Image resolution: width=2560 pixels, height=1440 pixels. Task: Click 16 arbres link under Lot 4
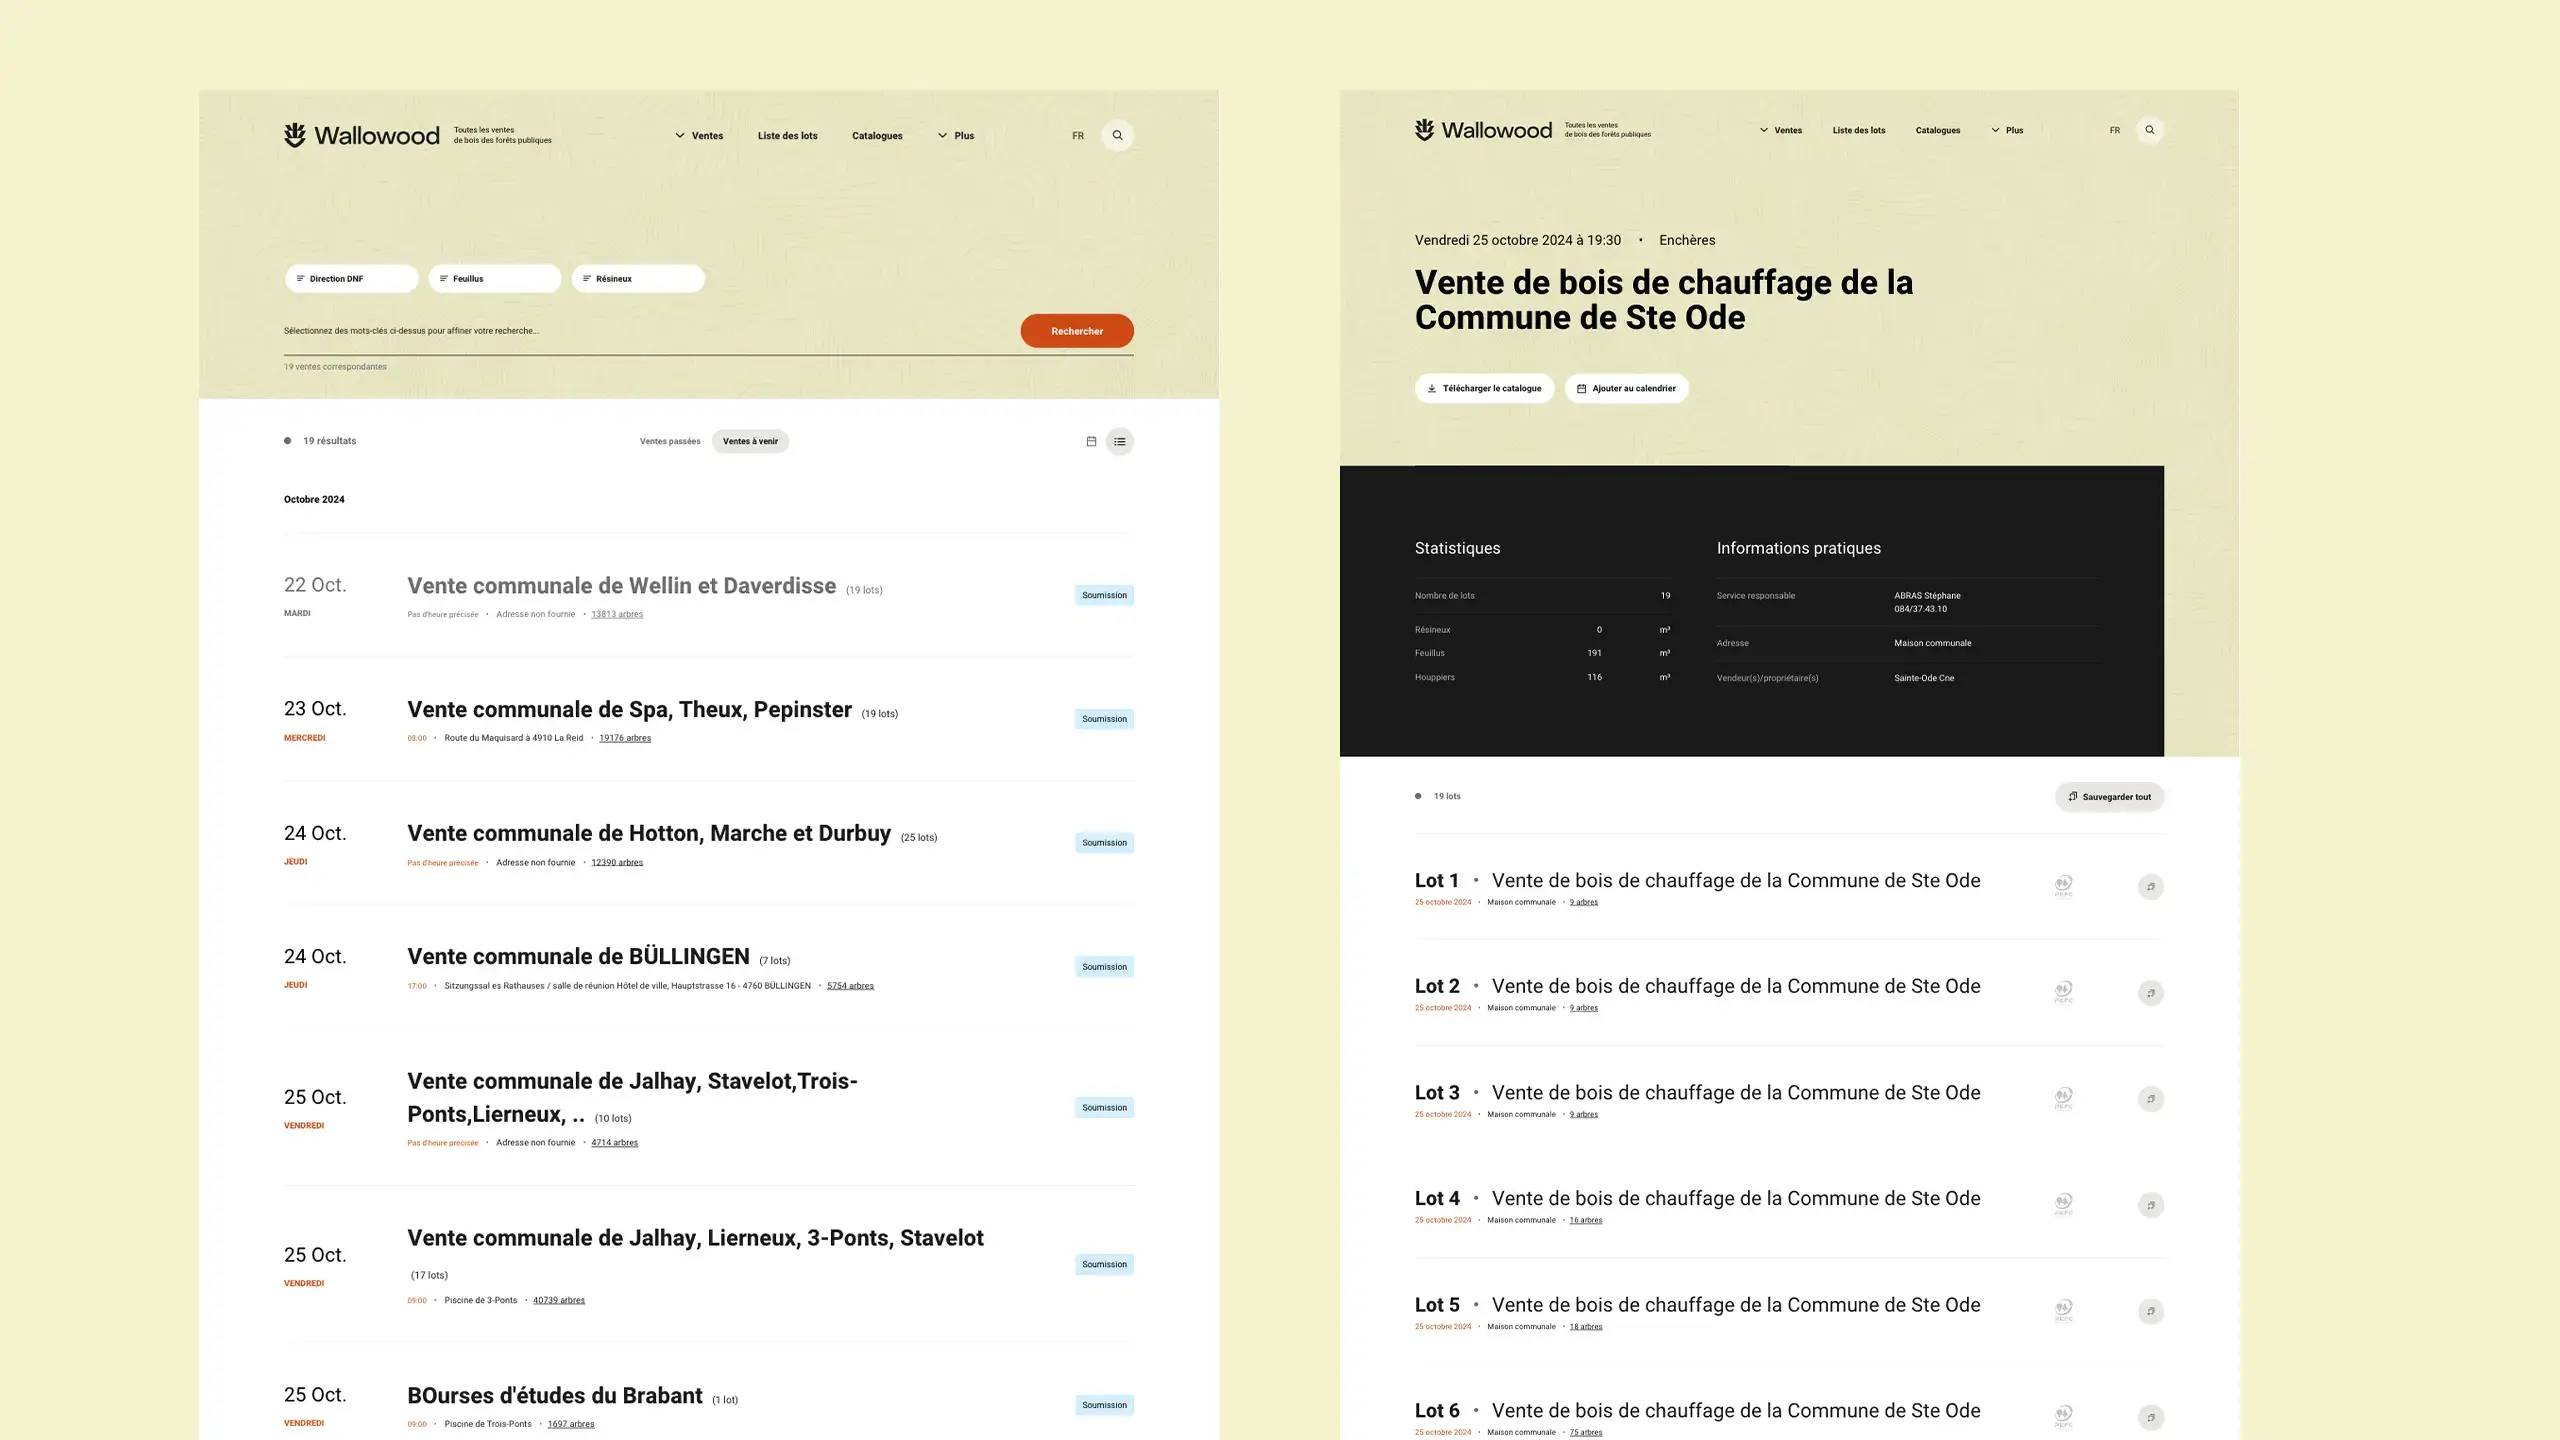[x=1586, y=1220]
